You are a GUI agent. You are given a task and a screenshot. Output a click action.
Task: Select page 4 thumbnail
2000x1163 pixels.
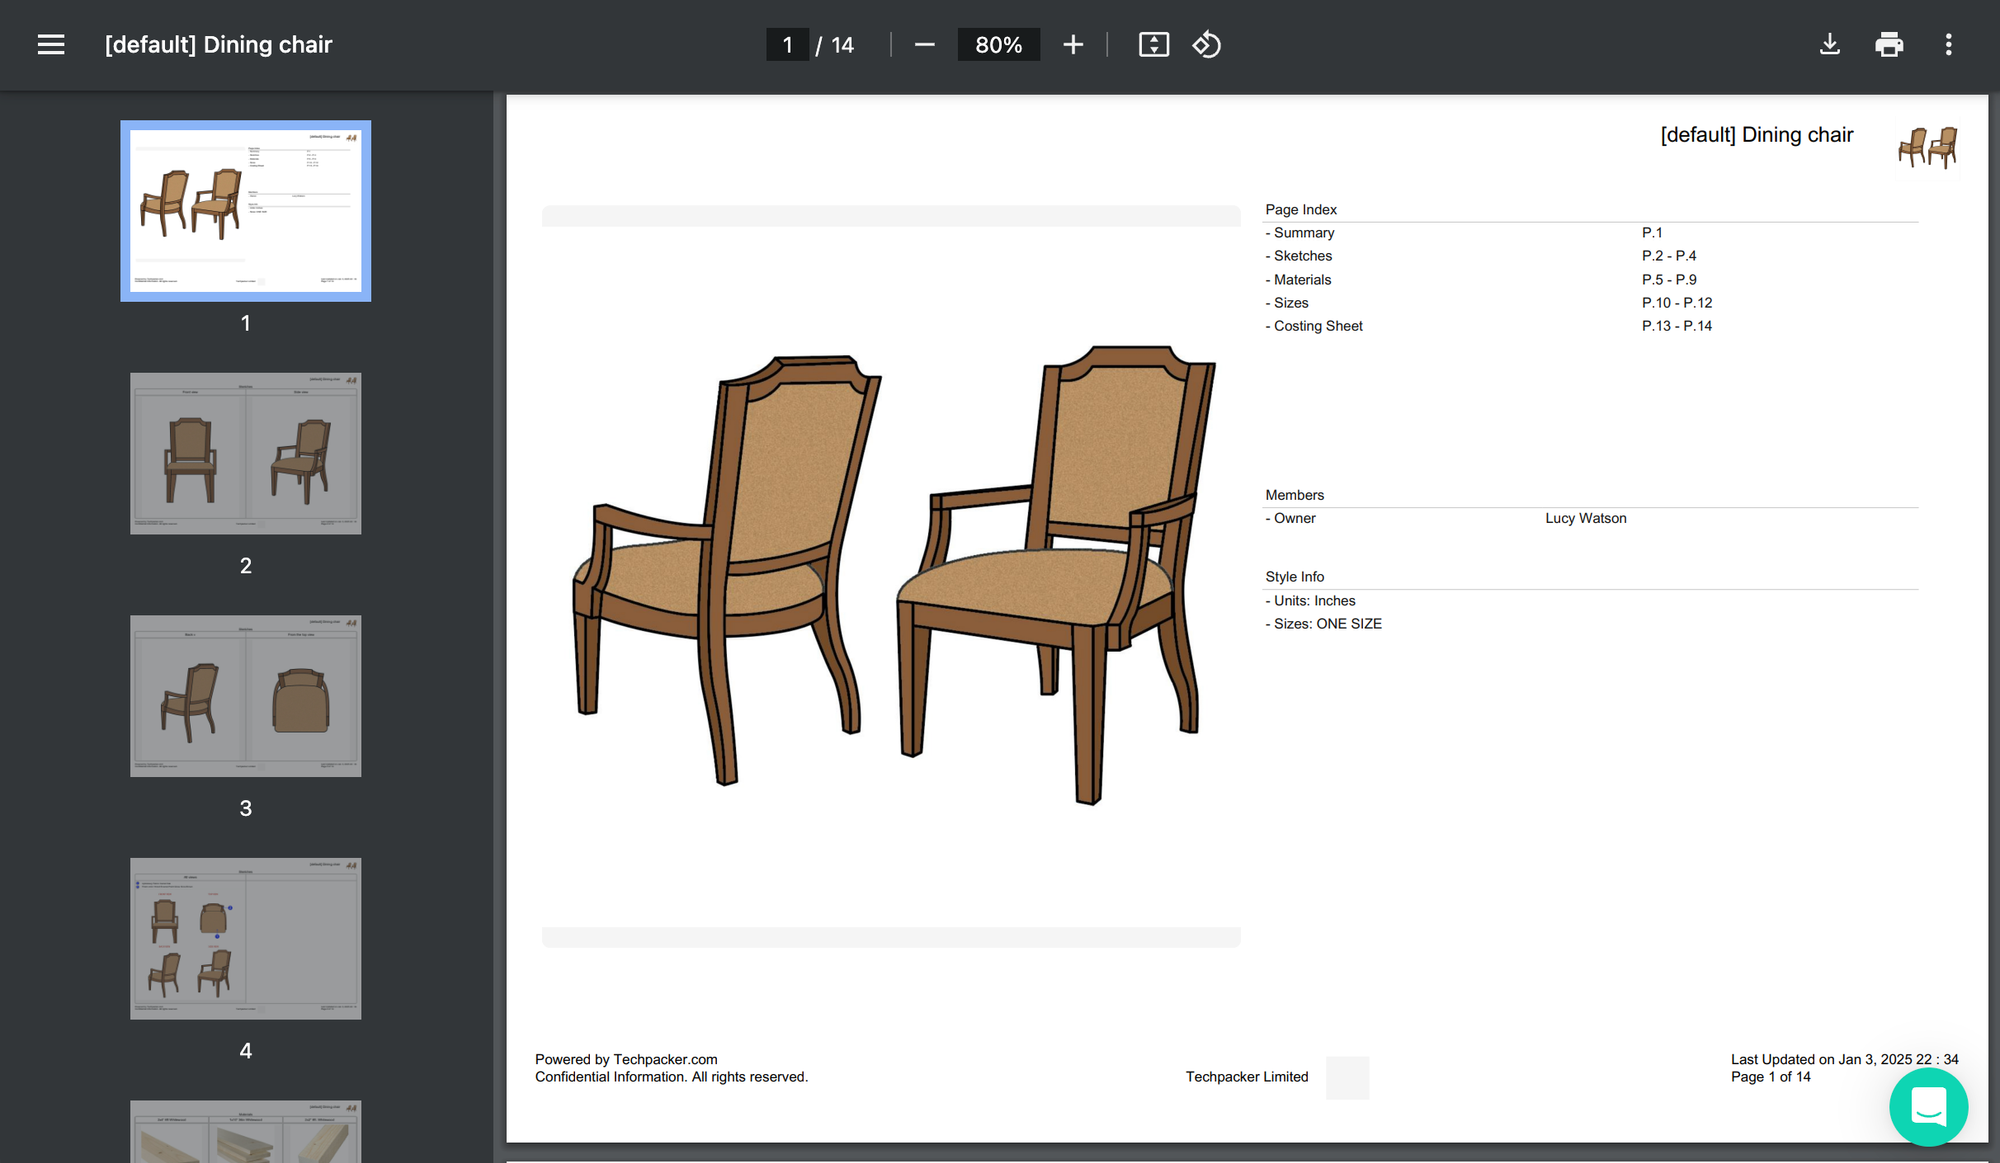(x=246, y=938)
